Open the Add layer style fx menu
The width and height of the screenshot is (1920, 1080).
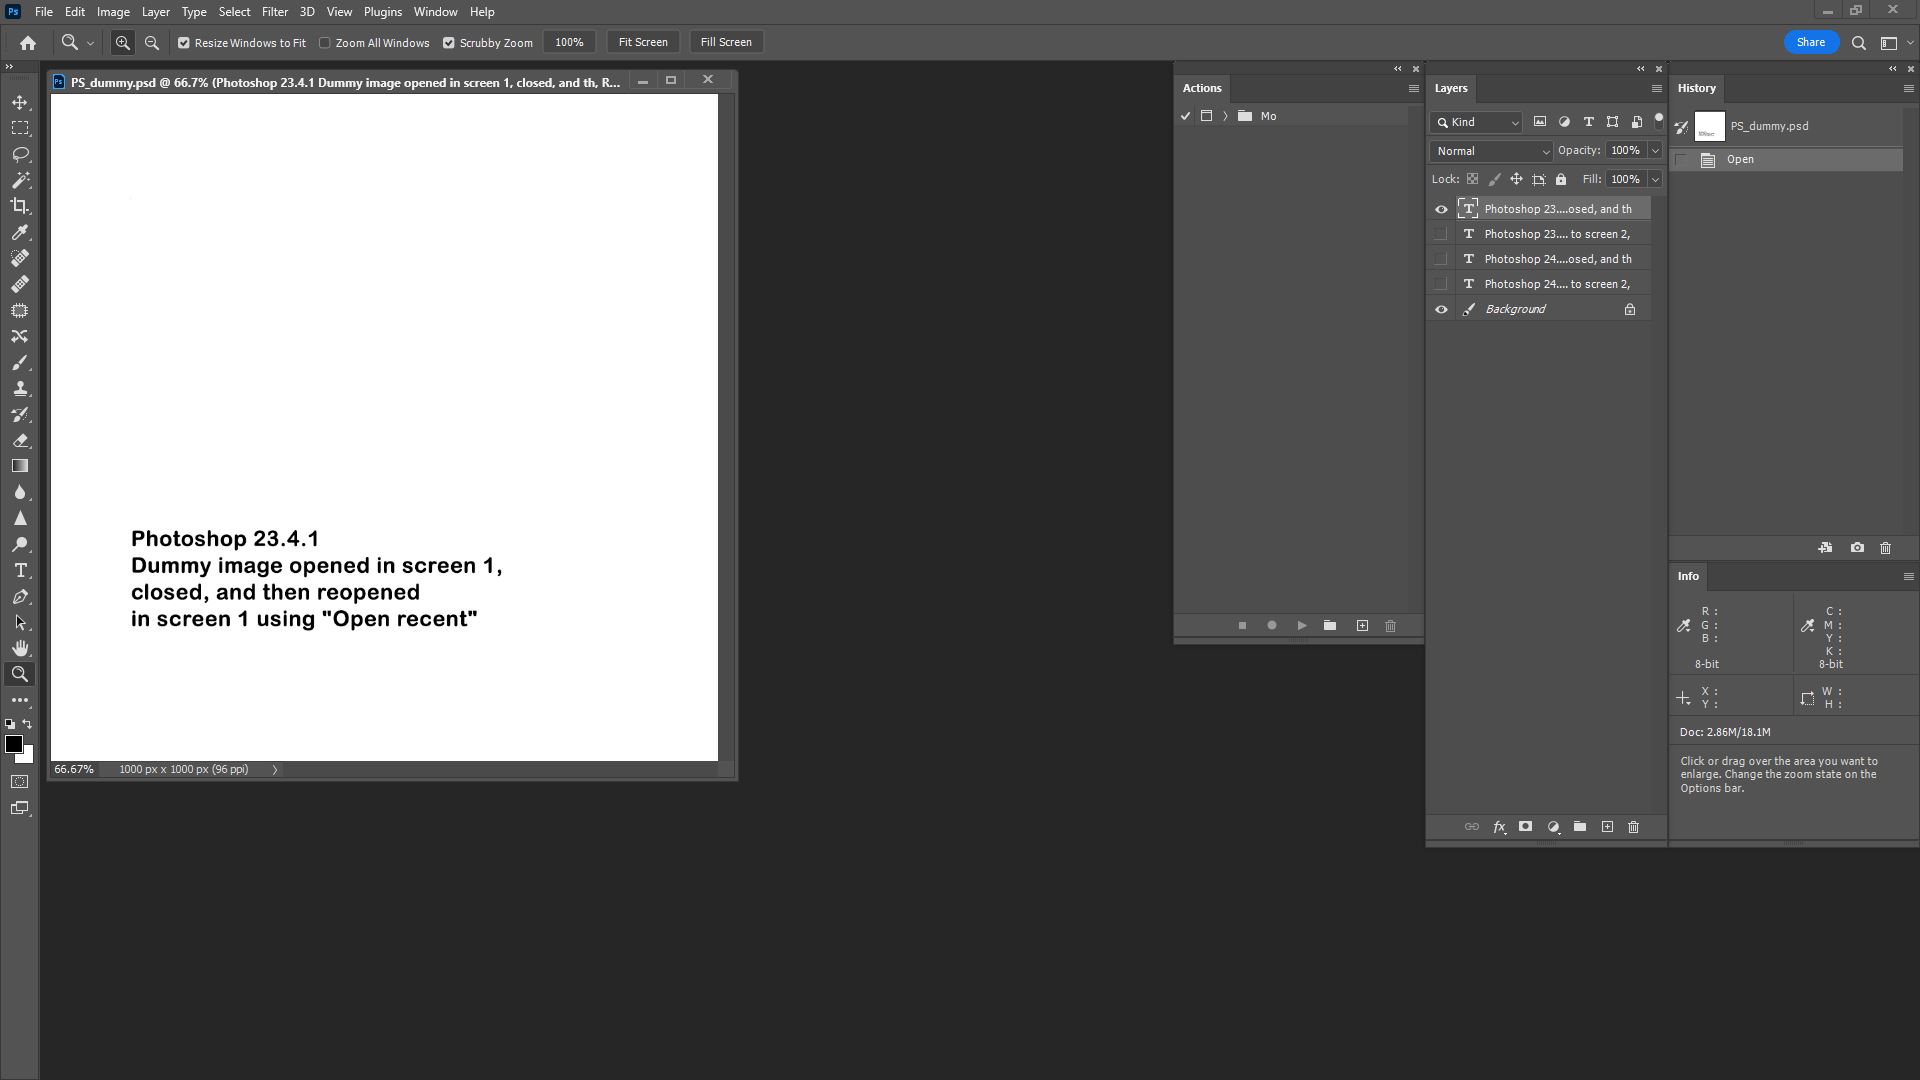(1499, 827)
